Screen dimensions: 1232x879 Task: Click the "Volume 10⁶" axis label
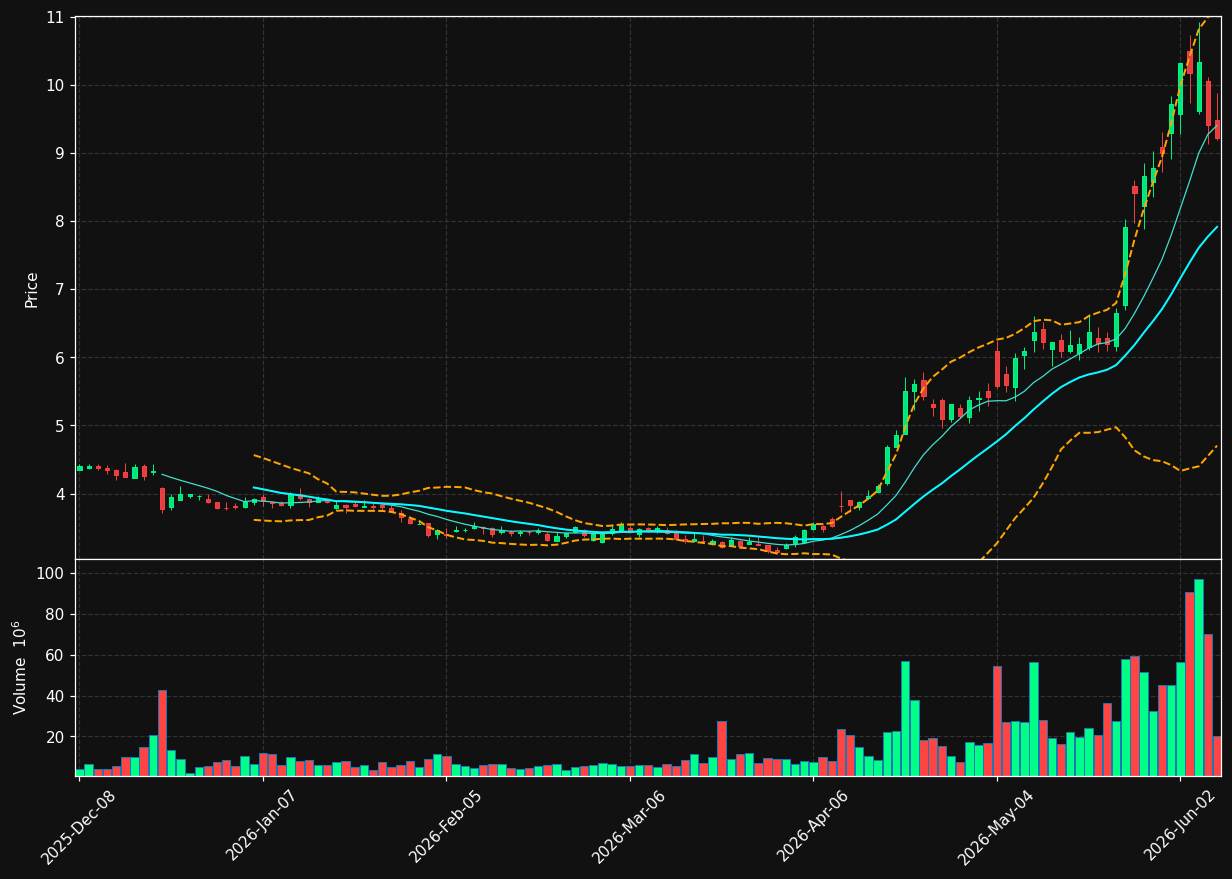pyautogui.click(x=21, y=667)
